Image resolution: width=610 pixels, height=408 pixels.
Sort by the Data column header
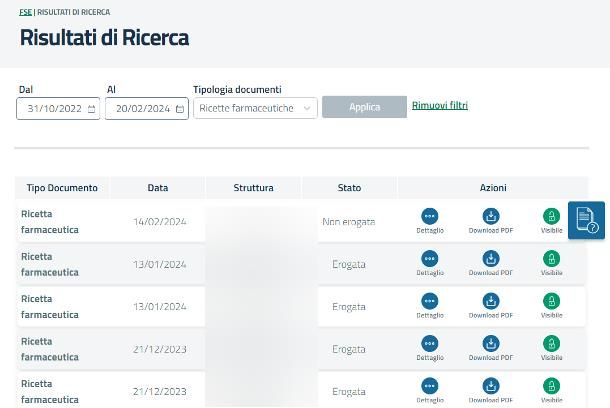158,188
